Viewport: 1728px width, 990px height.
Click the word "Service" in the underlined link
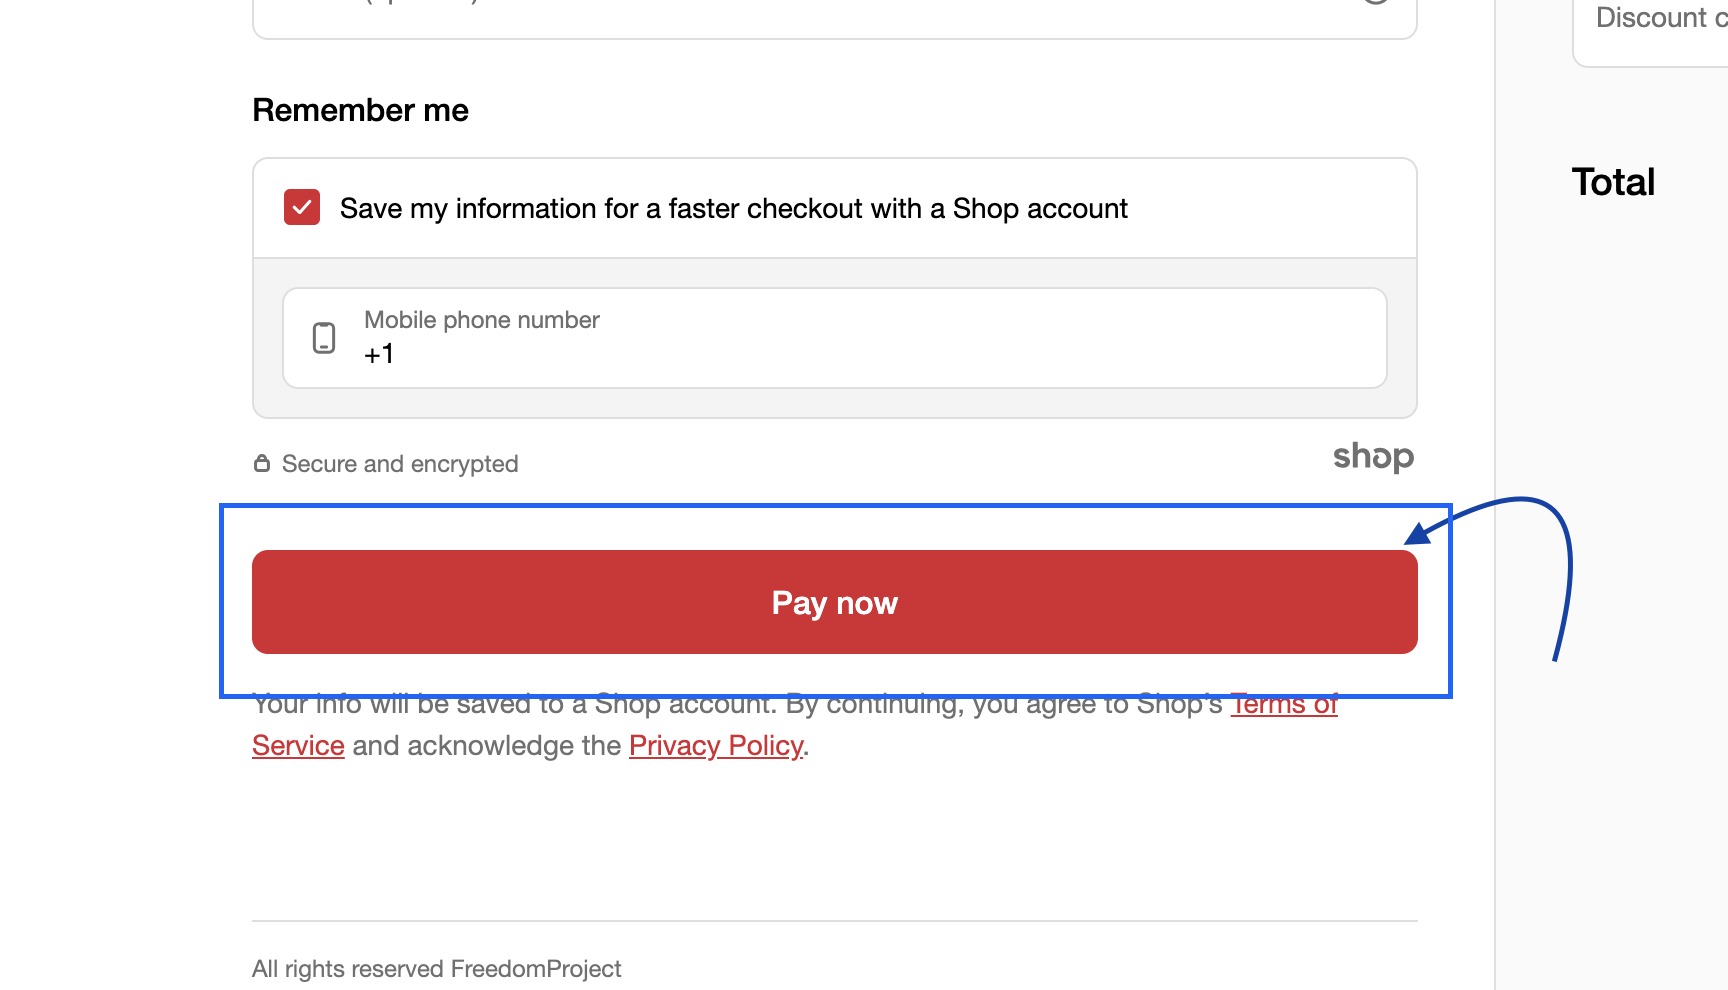coord(298,745)
